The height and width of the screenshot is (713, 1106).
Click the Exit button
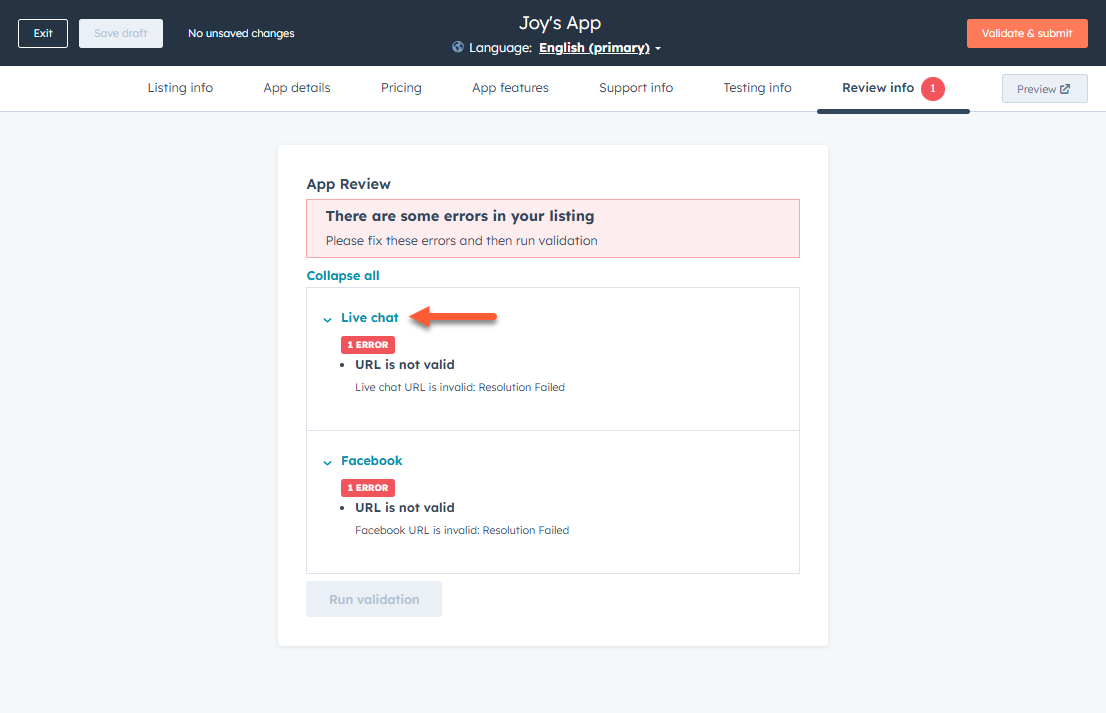coord(43,33)
